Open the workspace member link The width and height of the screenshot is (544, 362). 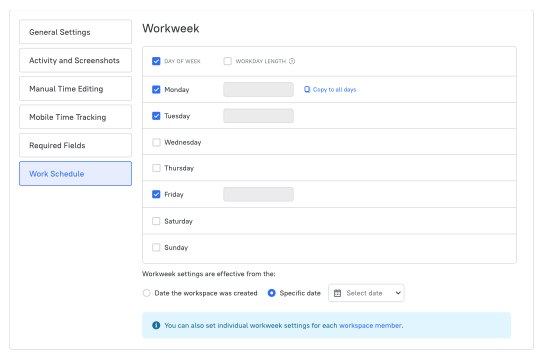(x=370, y=326)
